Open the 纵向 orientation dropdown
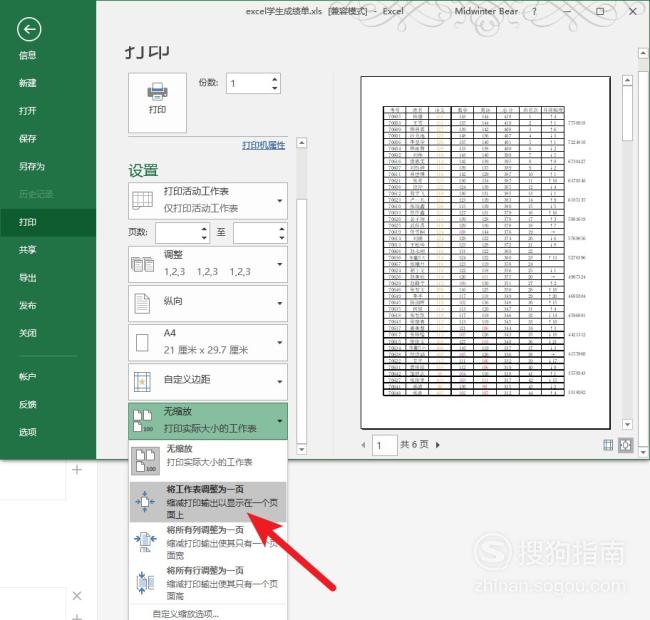Image resolution: width=650 pixels, height=620 pixels. click(208, 303)
